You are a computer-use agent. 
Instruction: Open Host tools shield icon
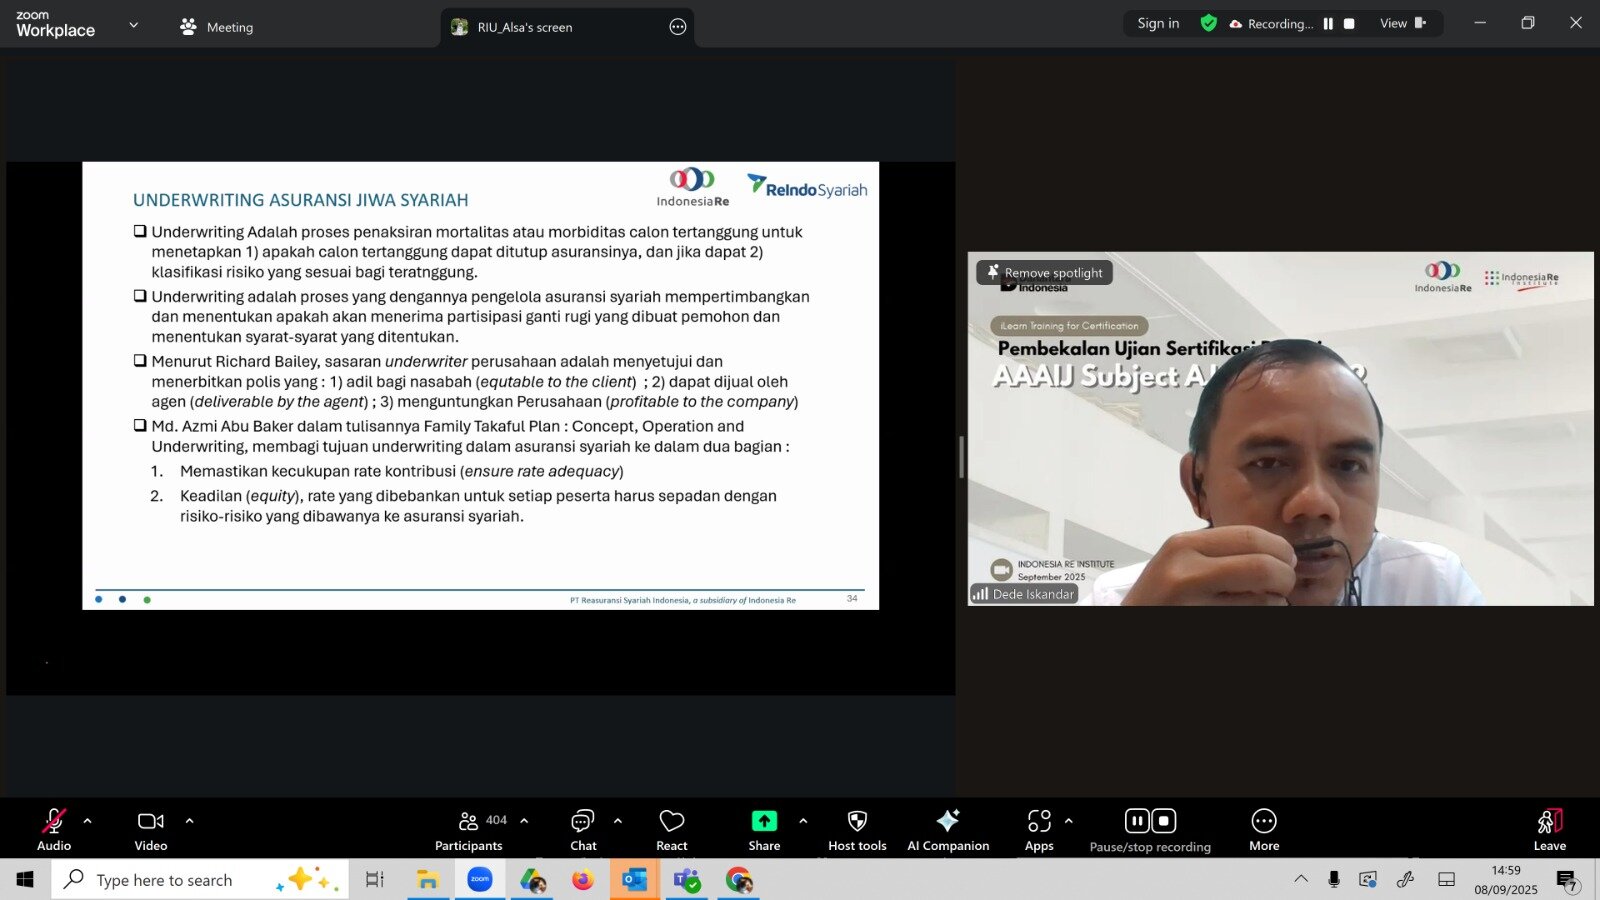857,829
